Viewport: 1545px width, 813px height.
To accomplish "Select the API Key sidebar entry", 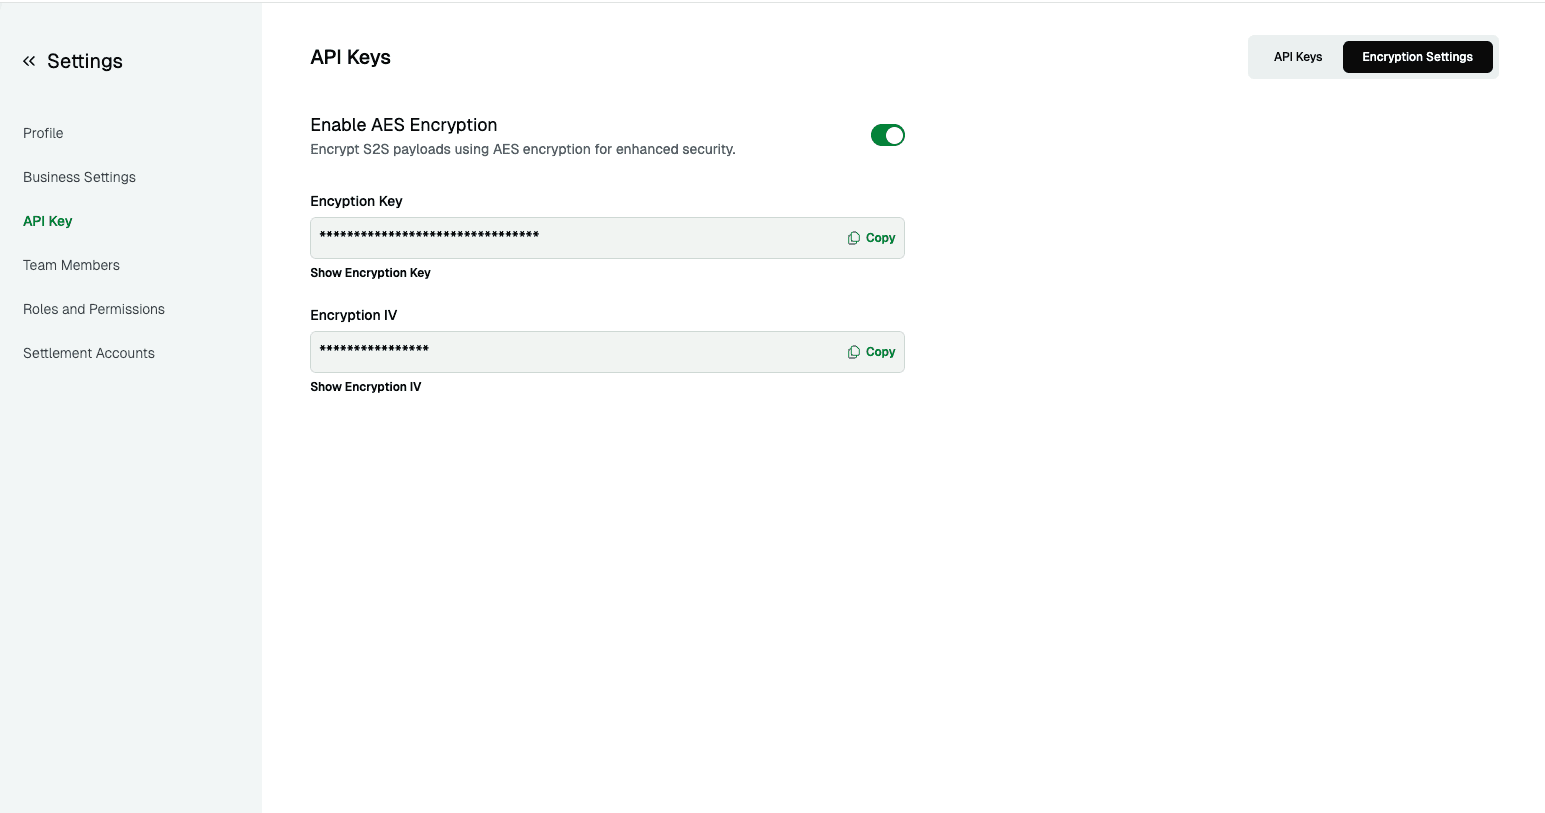I will coord(47,221).
